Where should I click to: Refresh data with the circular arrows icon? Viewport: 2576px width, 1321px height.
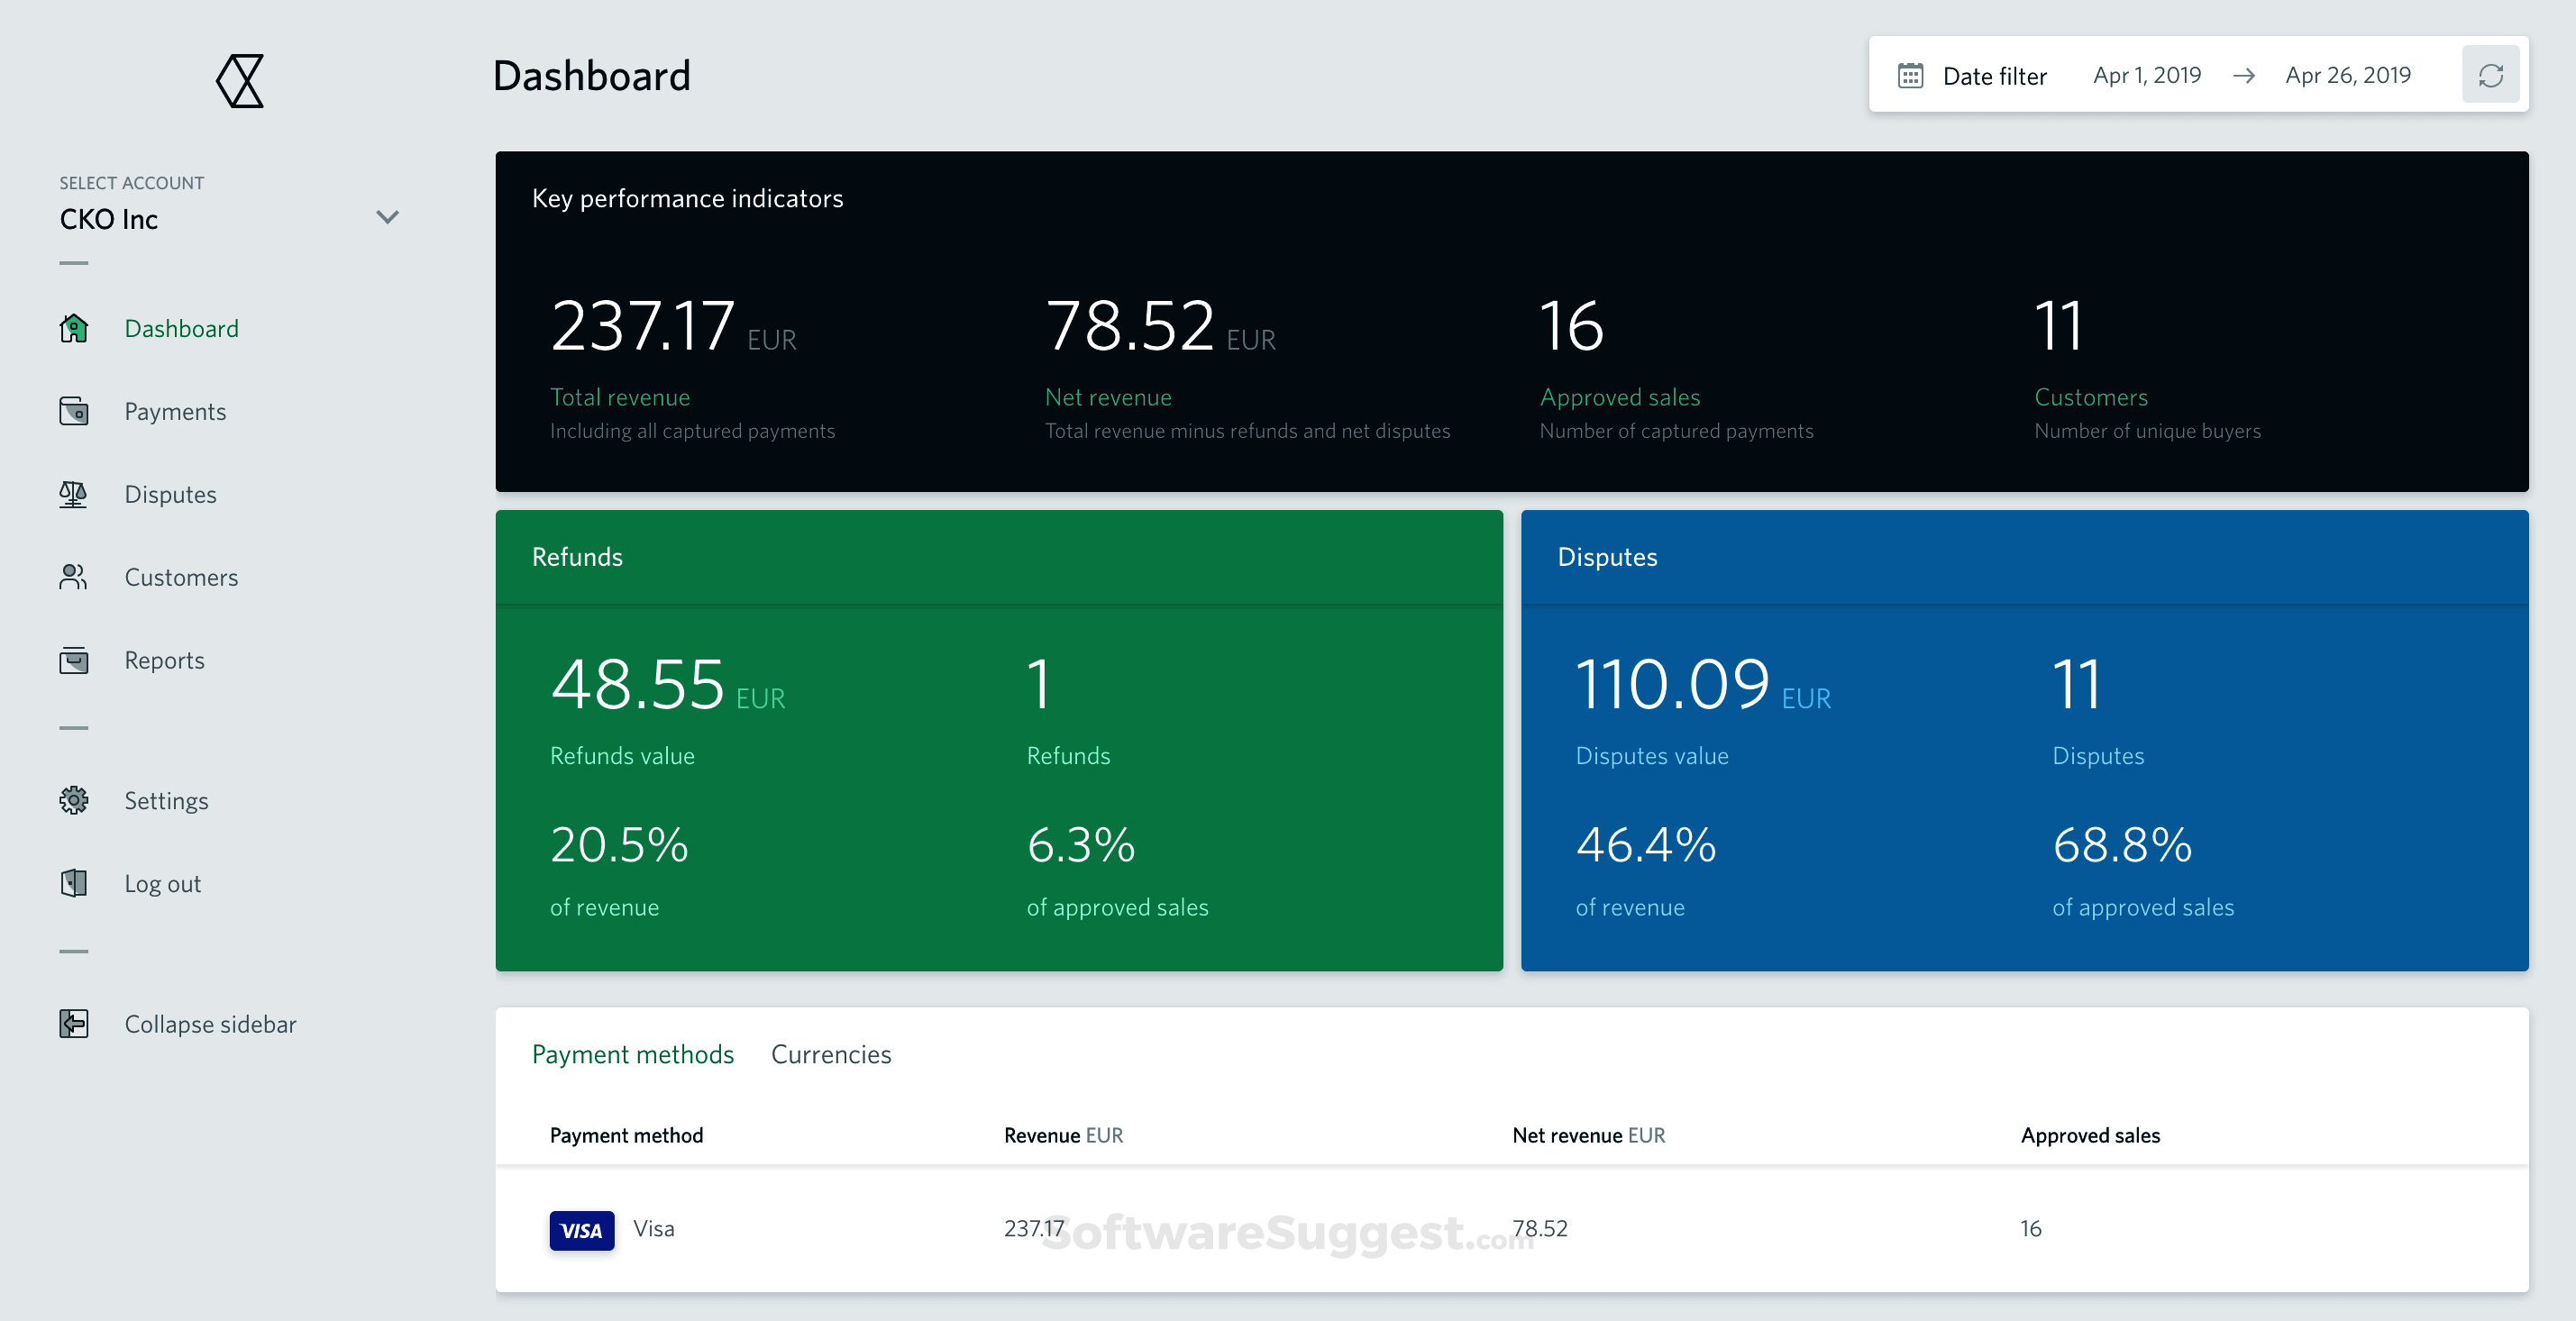click(x=2491, y=74)
